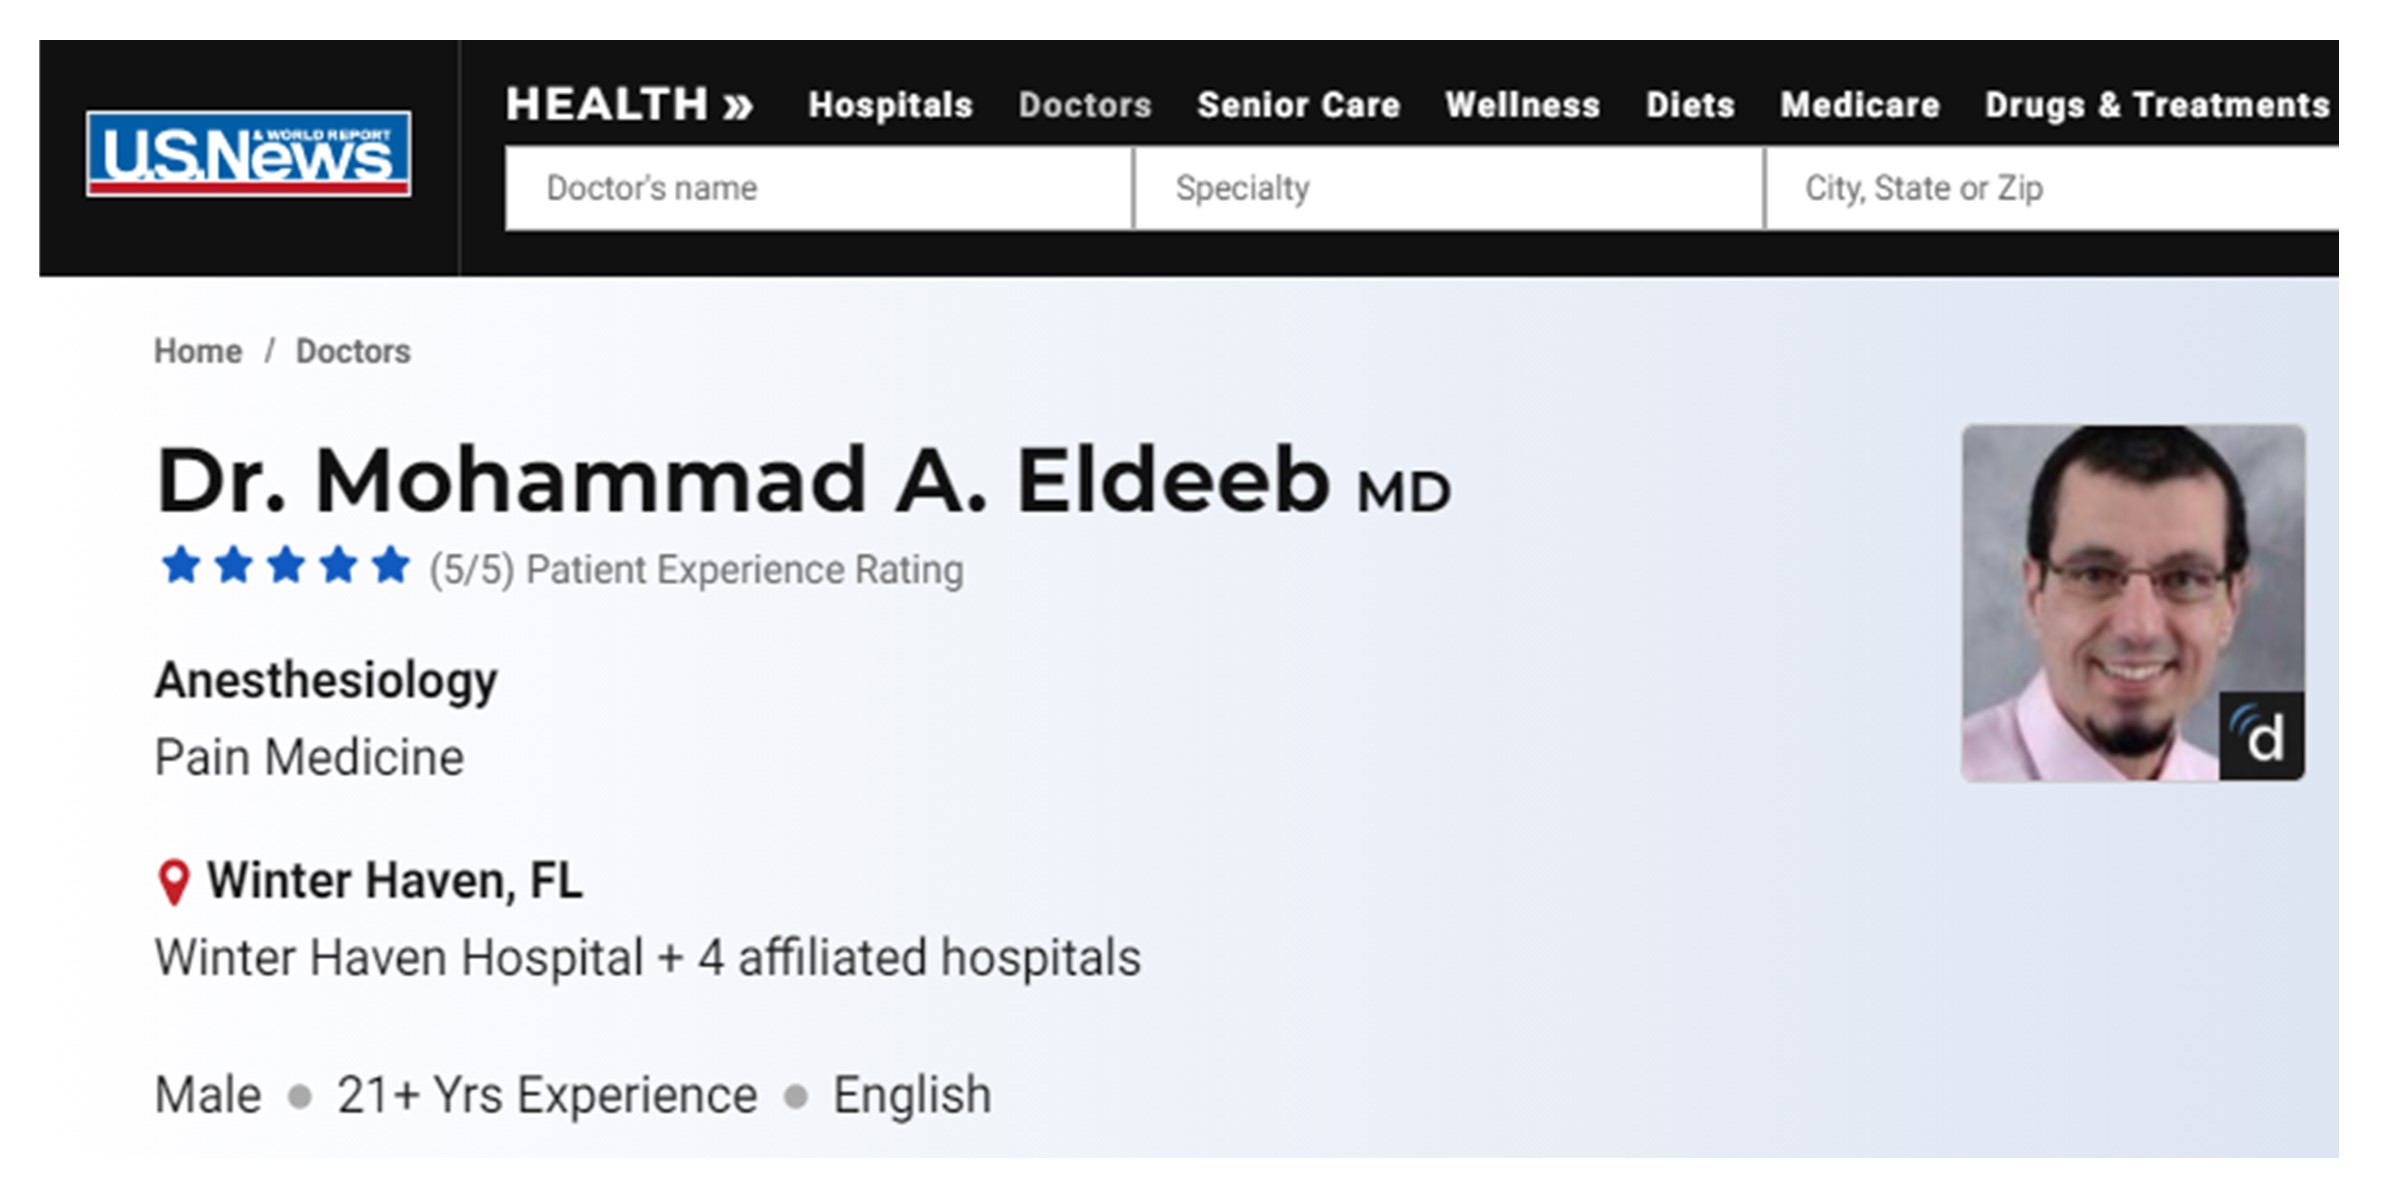Focus the Specialty search field
This screenshot has height=1200, width=2400.
[1449, 188]
